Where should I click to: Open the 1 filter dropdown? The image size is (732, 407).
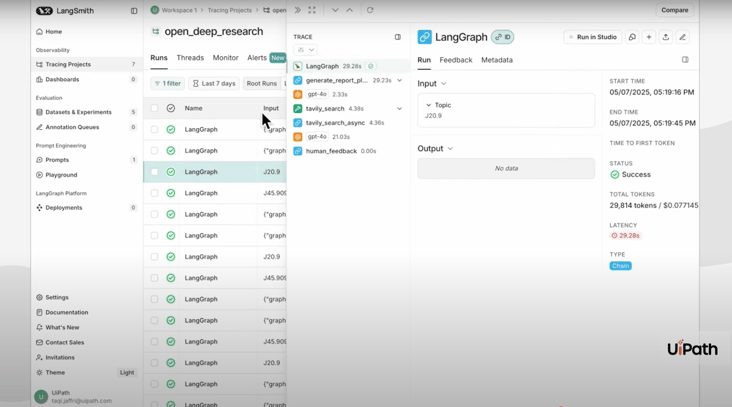point(168,84)
